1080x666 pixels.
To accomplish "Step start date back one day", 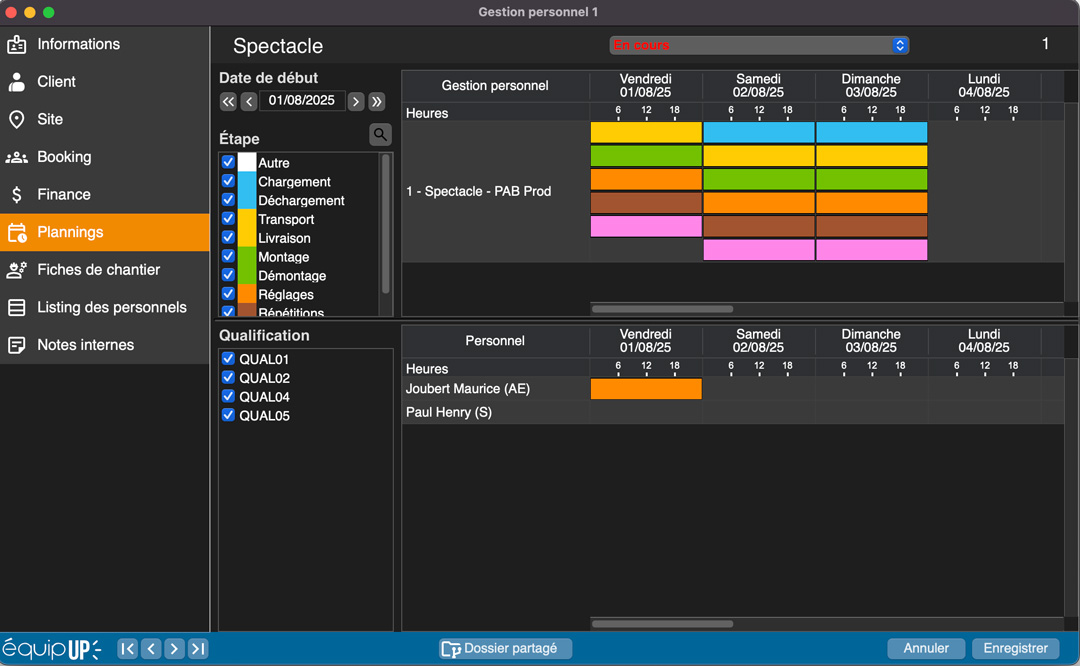I will (x=249, y=102).
